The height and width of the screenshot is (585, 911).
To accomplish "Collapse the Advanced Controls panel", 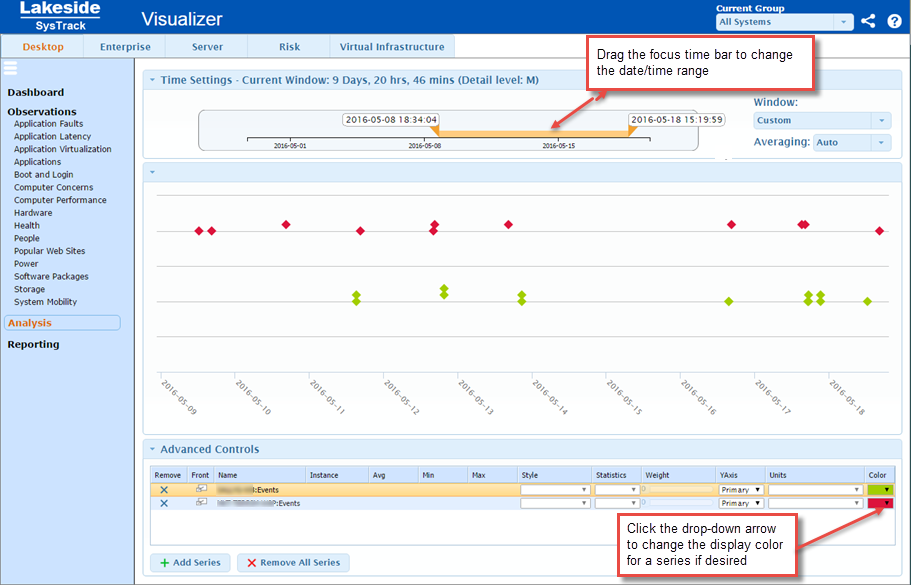I will (152, 450).
